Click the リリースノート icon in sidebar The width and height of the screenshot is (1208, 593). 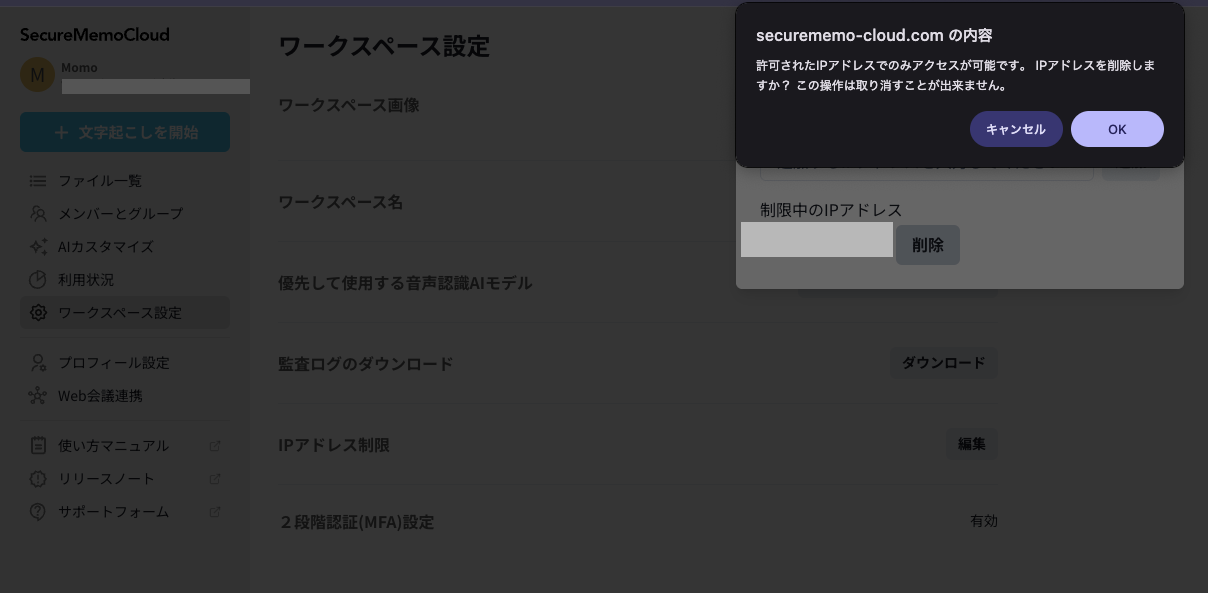(x=38, y=479)
